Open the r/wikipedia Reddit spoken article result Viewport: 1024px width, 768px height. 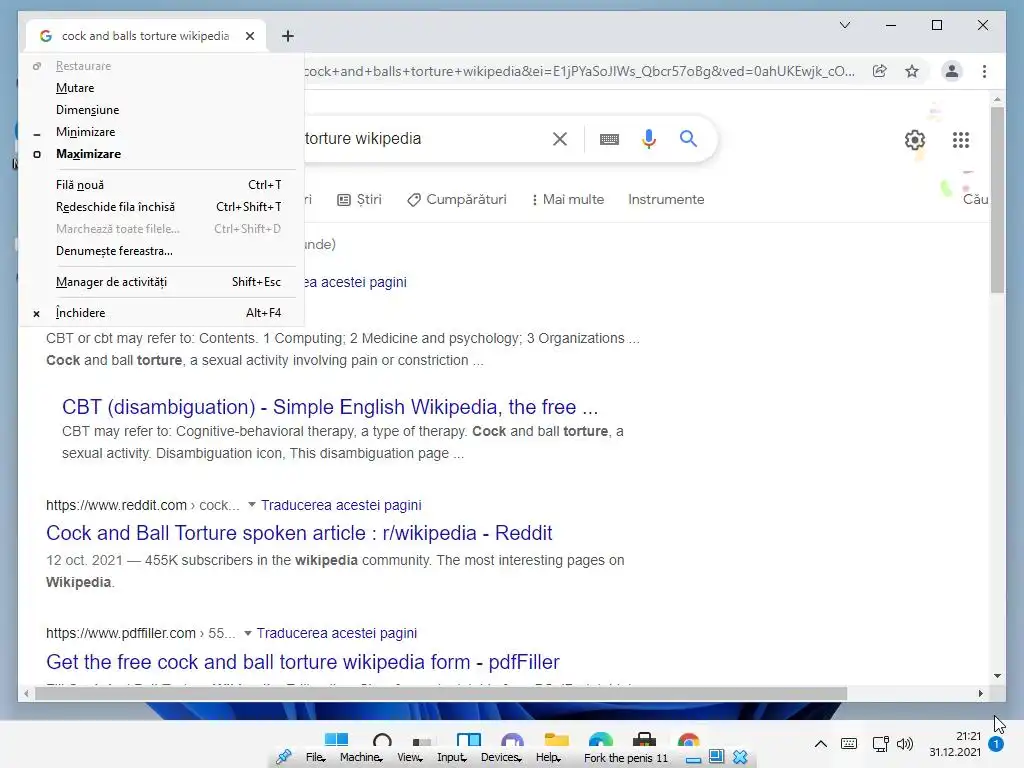(x=299, y=533)
